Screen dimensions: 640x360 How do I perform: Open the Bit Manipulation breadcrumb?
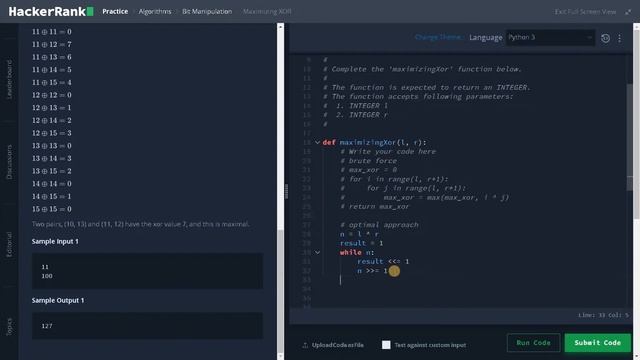(207, 11)
